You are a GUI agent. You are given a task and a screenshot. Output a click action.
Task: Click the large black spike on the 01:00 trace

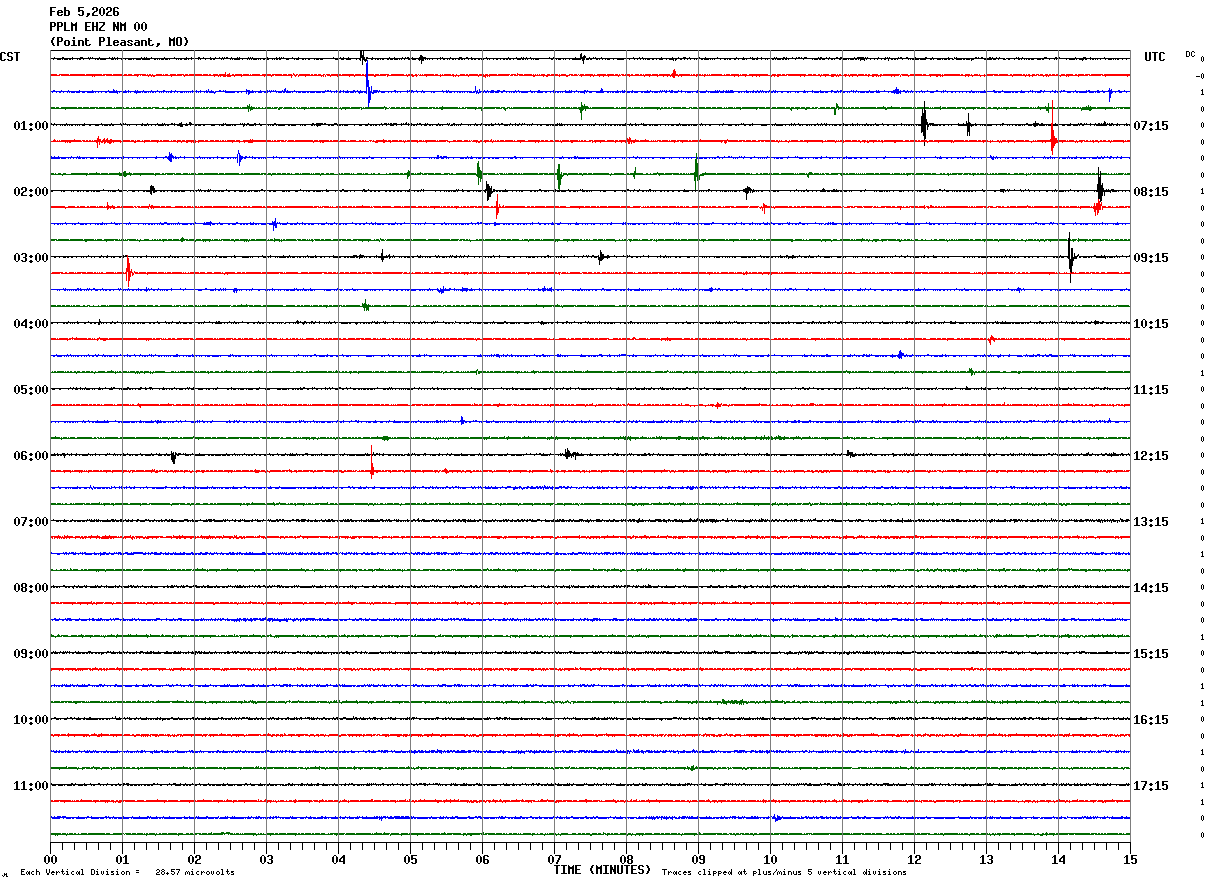click(924, 125)
